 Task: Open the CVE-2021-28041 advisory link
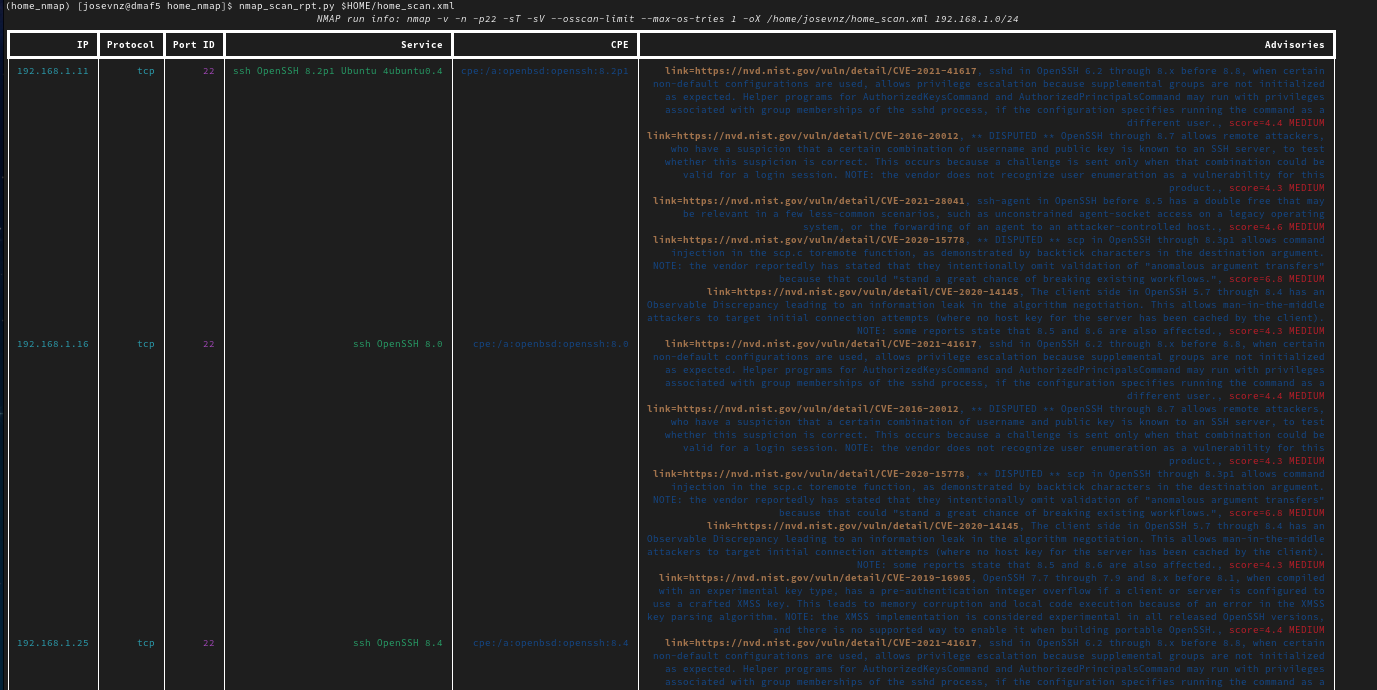click(809, 201)
